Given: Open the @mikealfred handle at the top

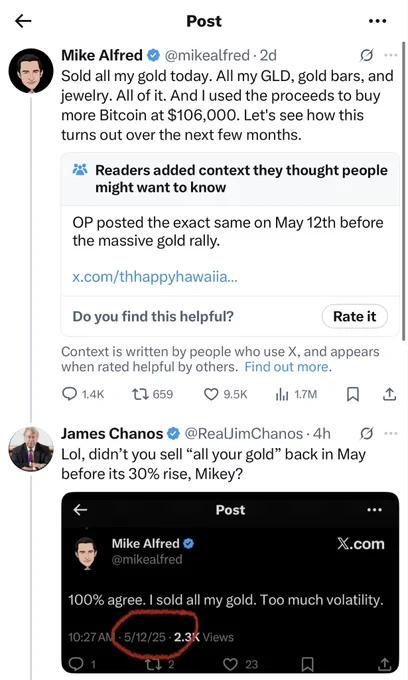Looking at the screenshot, I should [x=207, y=55].
